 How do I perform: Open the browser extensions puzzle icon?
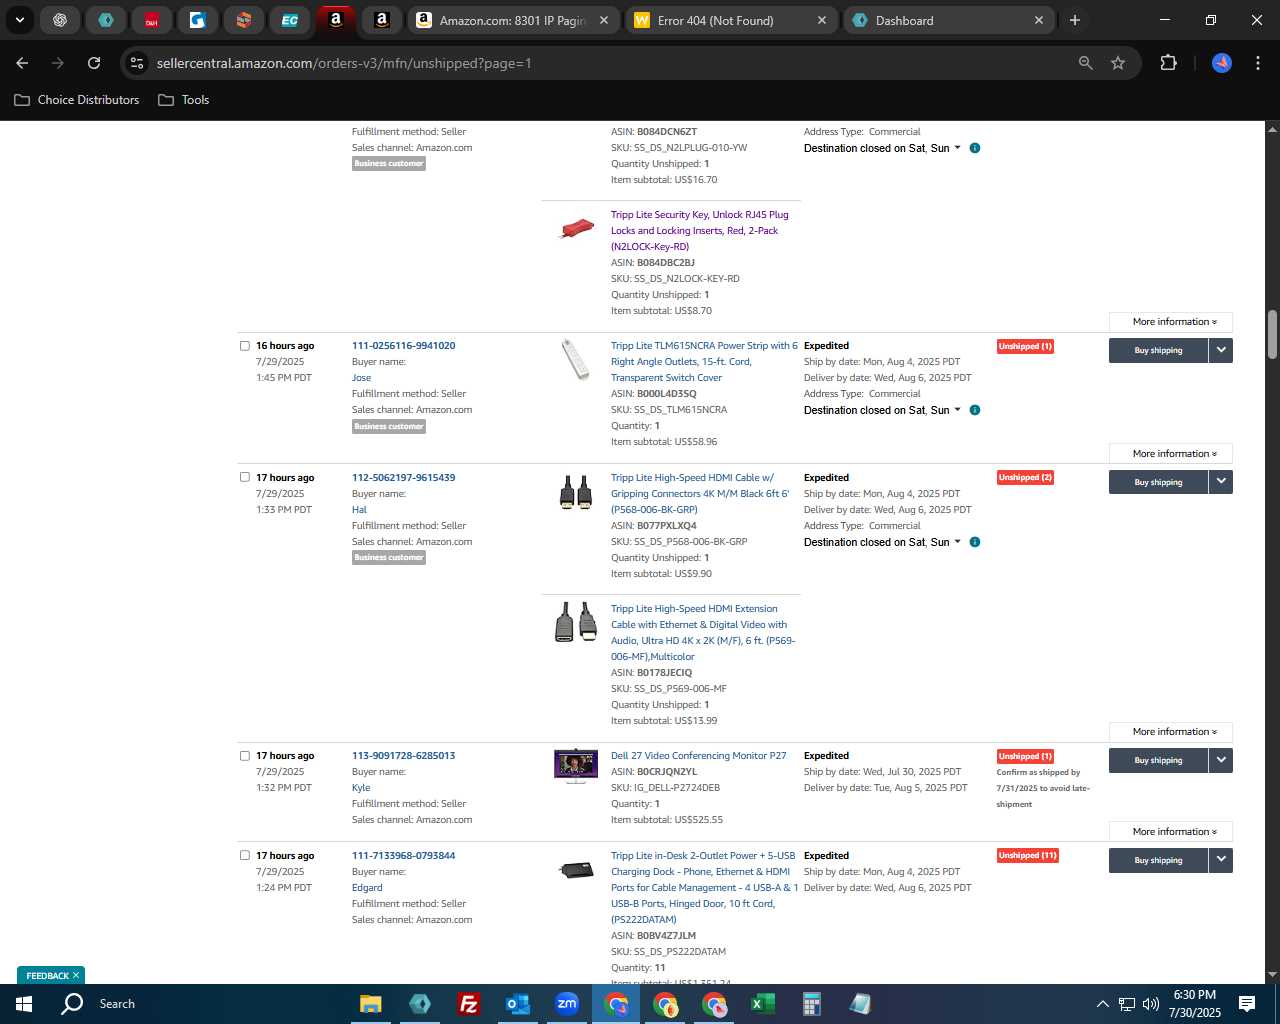pyautogui.click(x=1168, y=63)
